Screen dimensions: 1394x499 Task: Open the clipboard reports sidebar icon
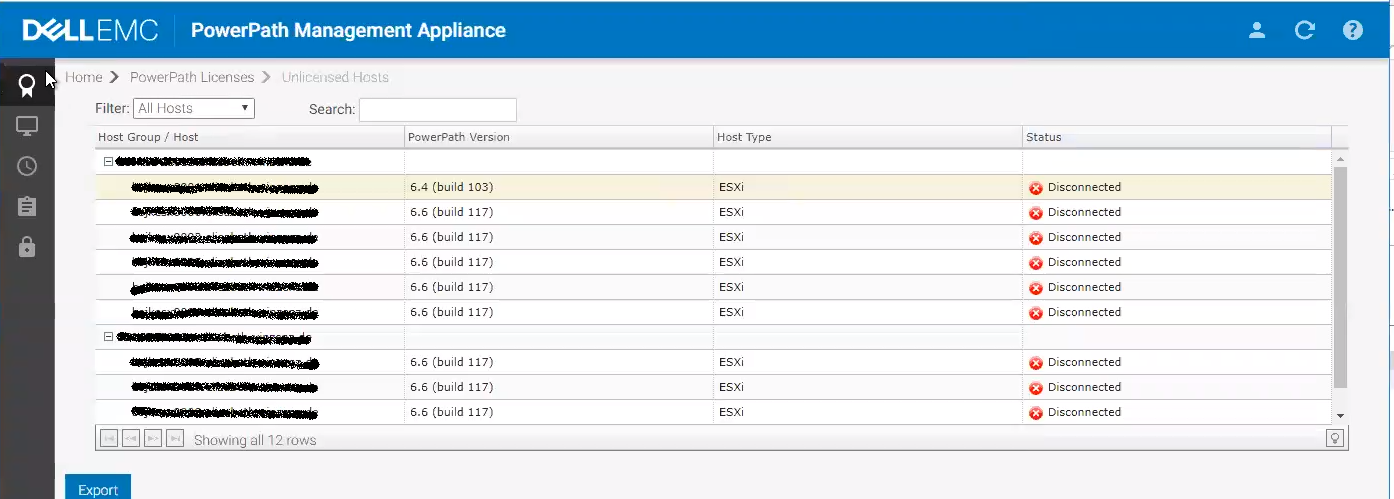point(27,206)
